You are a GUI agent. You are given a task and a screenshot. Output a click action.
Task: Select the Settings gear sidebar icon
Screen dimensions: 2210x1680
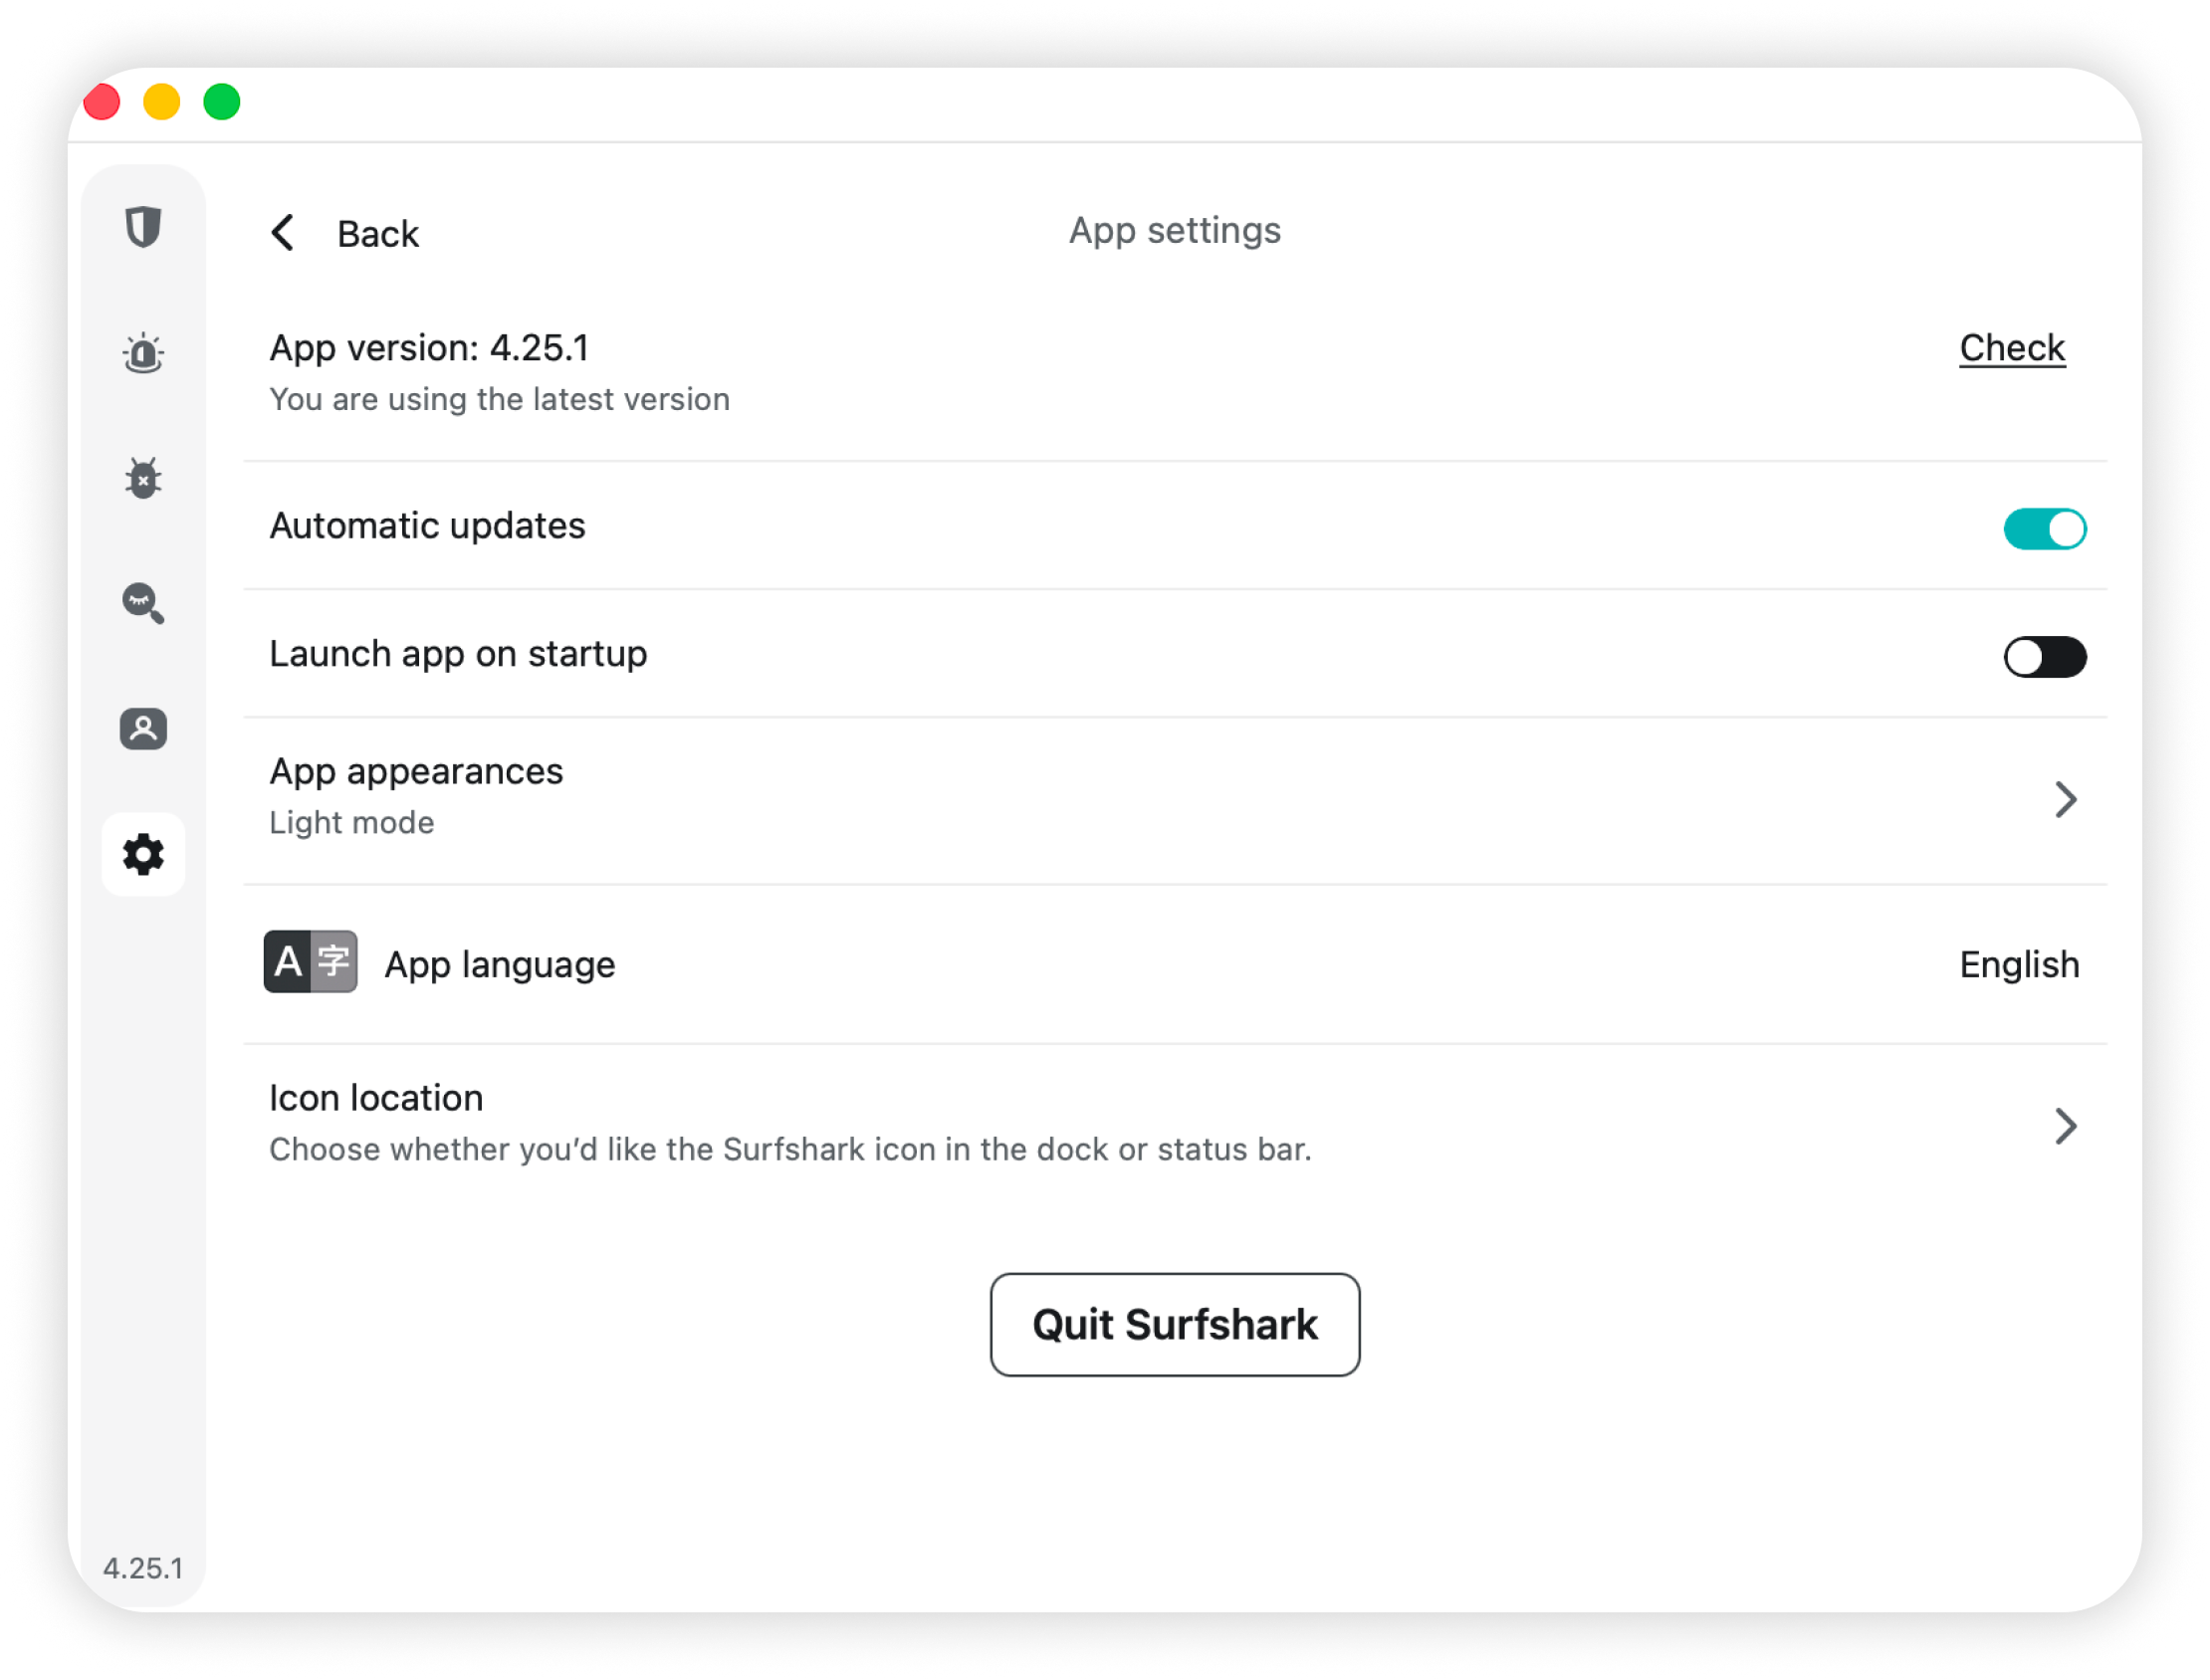143,855
